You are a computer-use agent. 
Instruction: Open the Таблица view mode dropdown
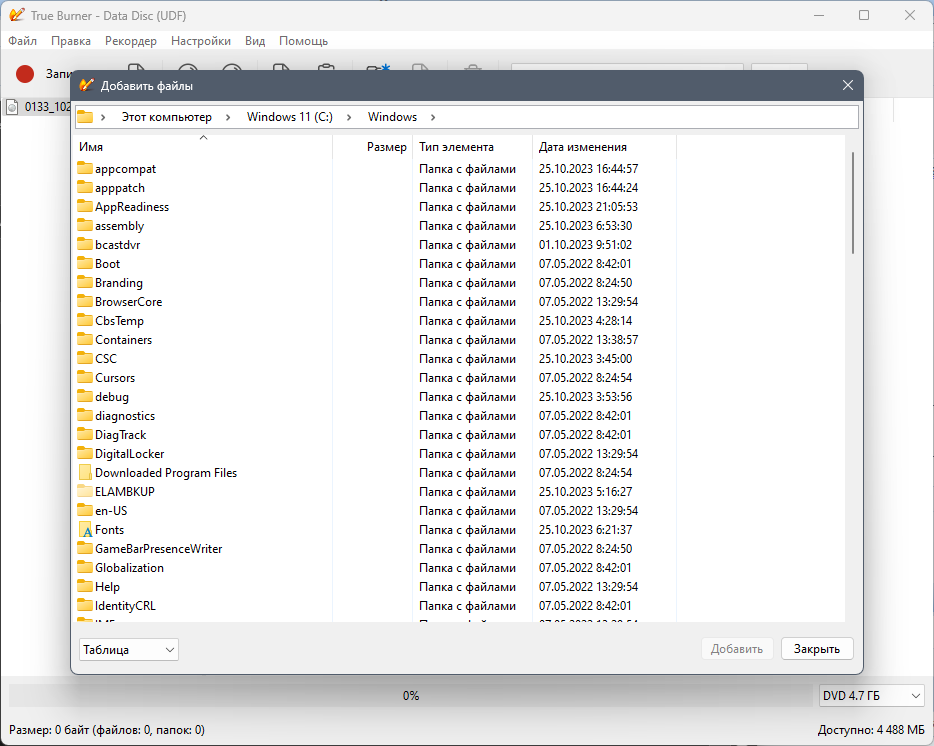129,649
